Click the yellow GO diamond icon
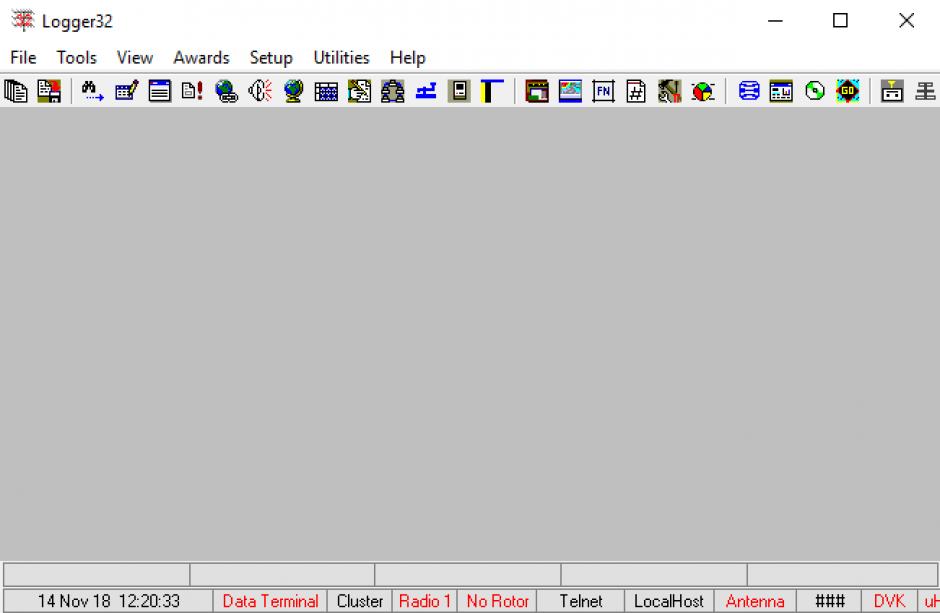Screen dimensions: 940x613 click(848, 91)
